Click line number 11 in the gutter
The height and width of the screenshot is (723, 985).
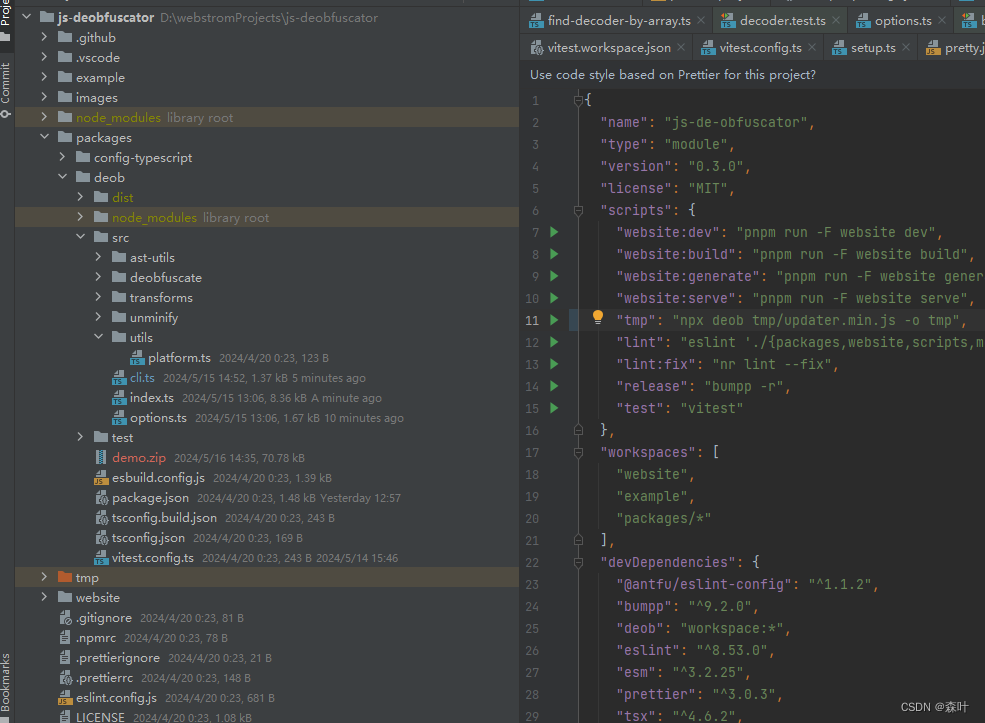coord(532,320)
